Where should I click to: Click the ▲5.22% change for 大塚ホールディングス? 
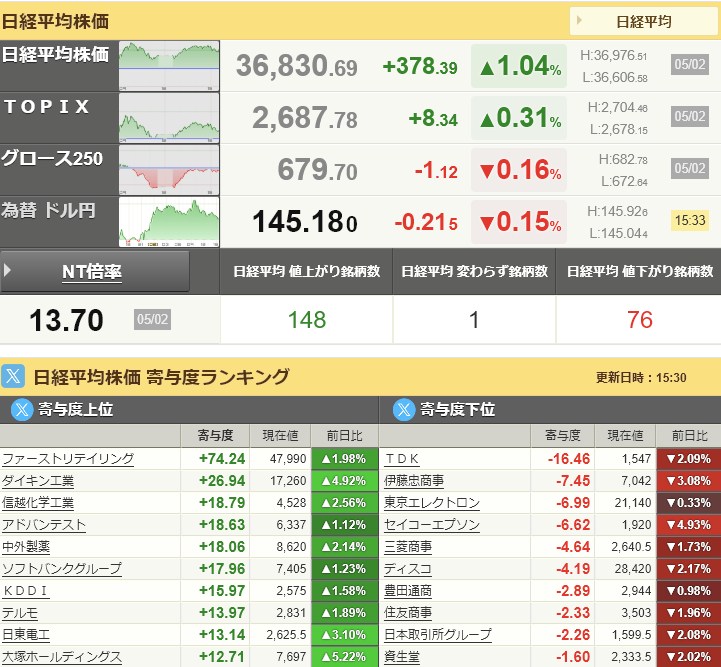click(344, 657)
